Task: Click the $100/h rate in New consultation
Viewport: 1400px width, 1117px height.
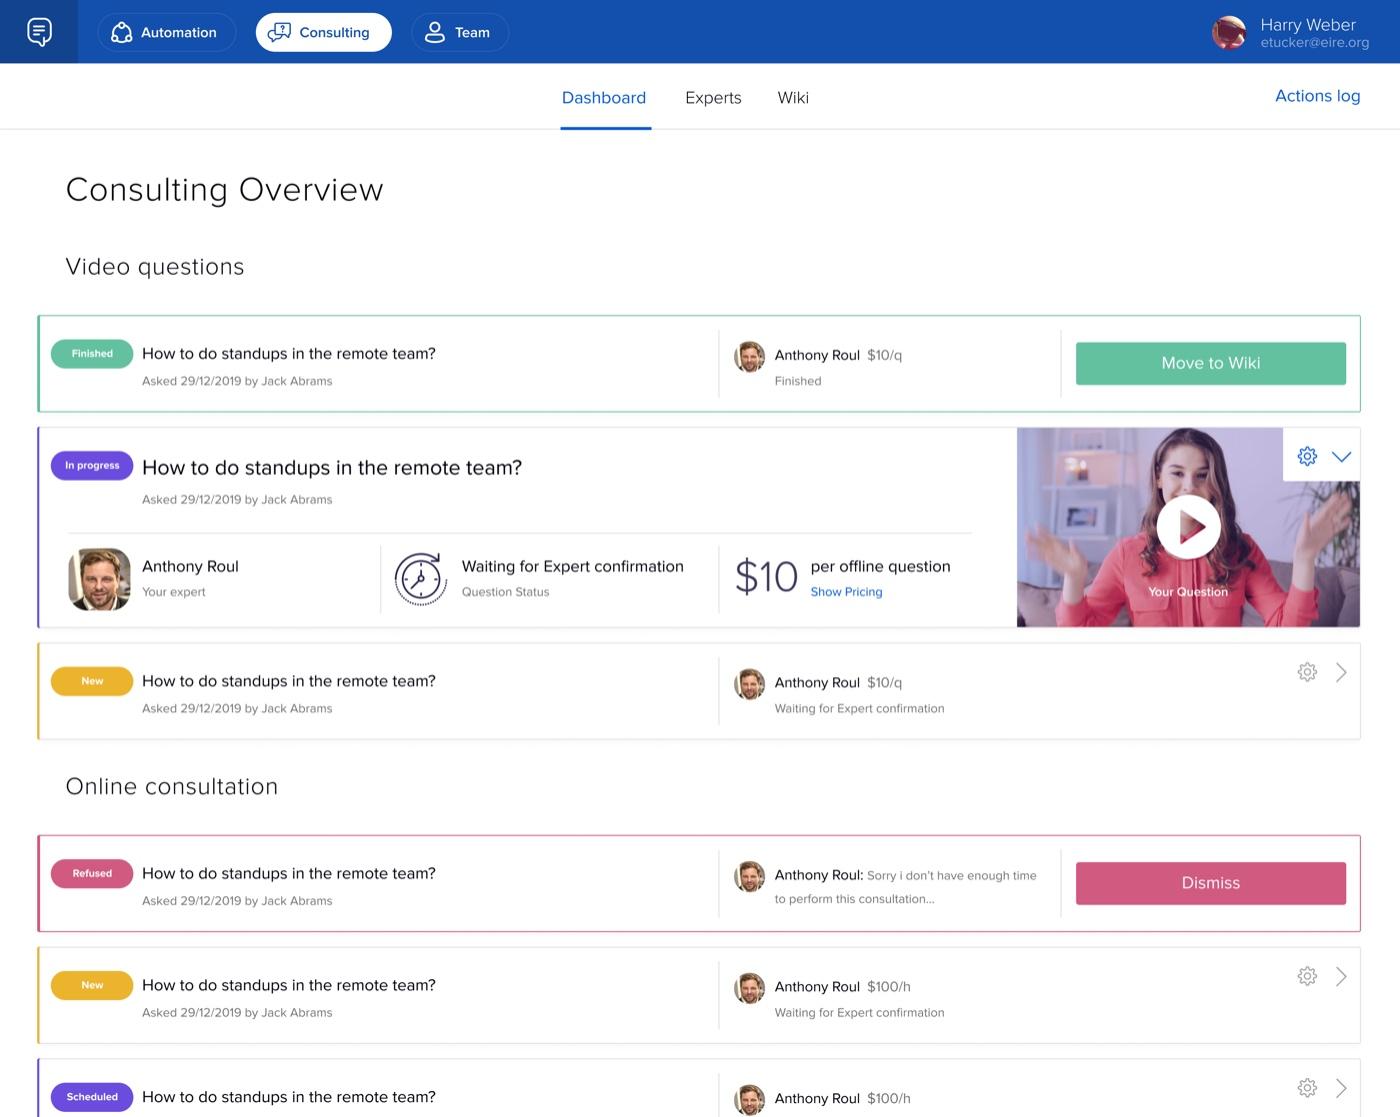Action: pos(889,987)
